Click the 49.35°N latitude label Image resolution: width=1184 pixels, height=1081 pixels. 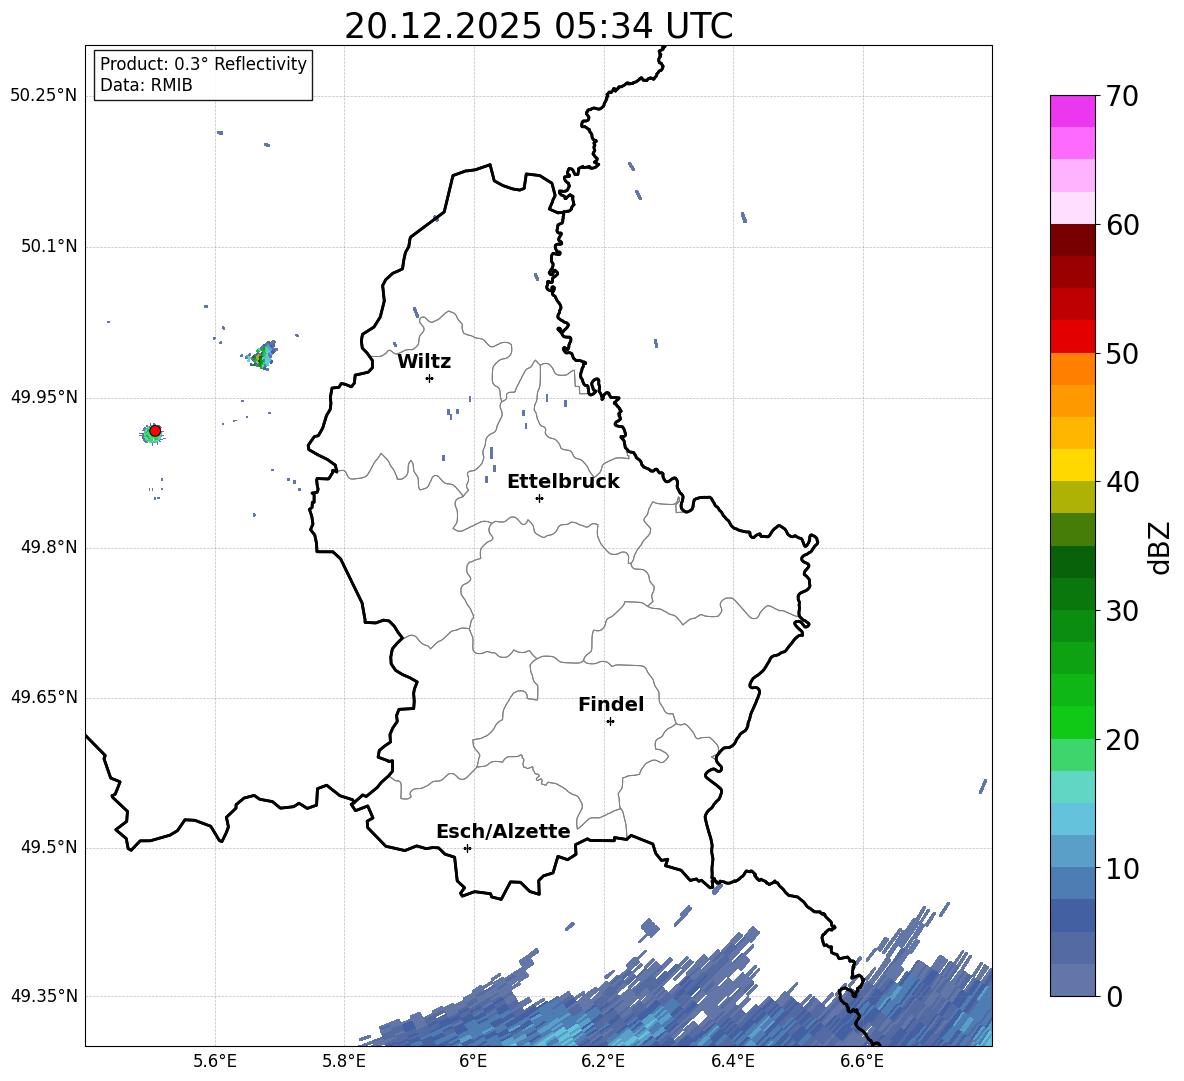point(44,996)
